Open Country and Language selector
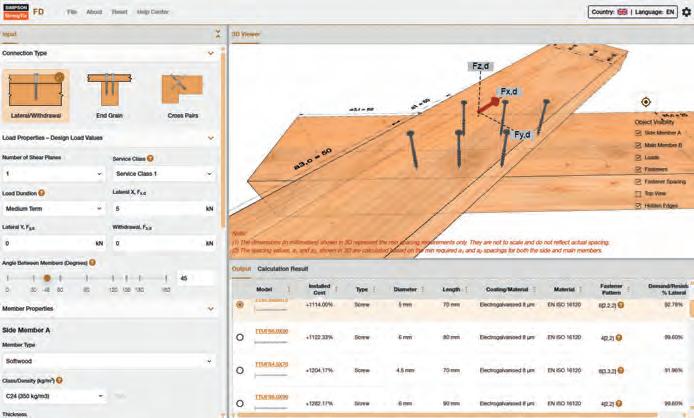The image size is (694, 418). (x=633, y=12)
